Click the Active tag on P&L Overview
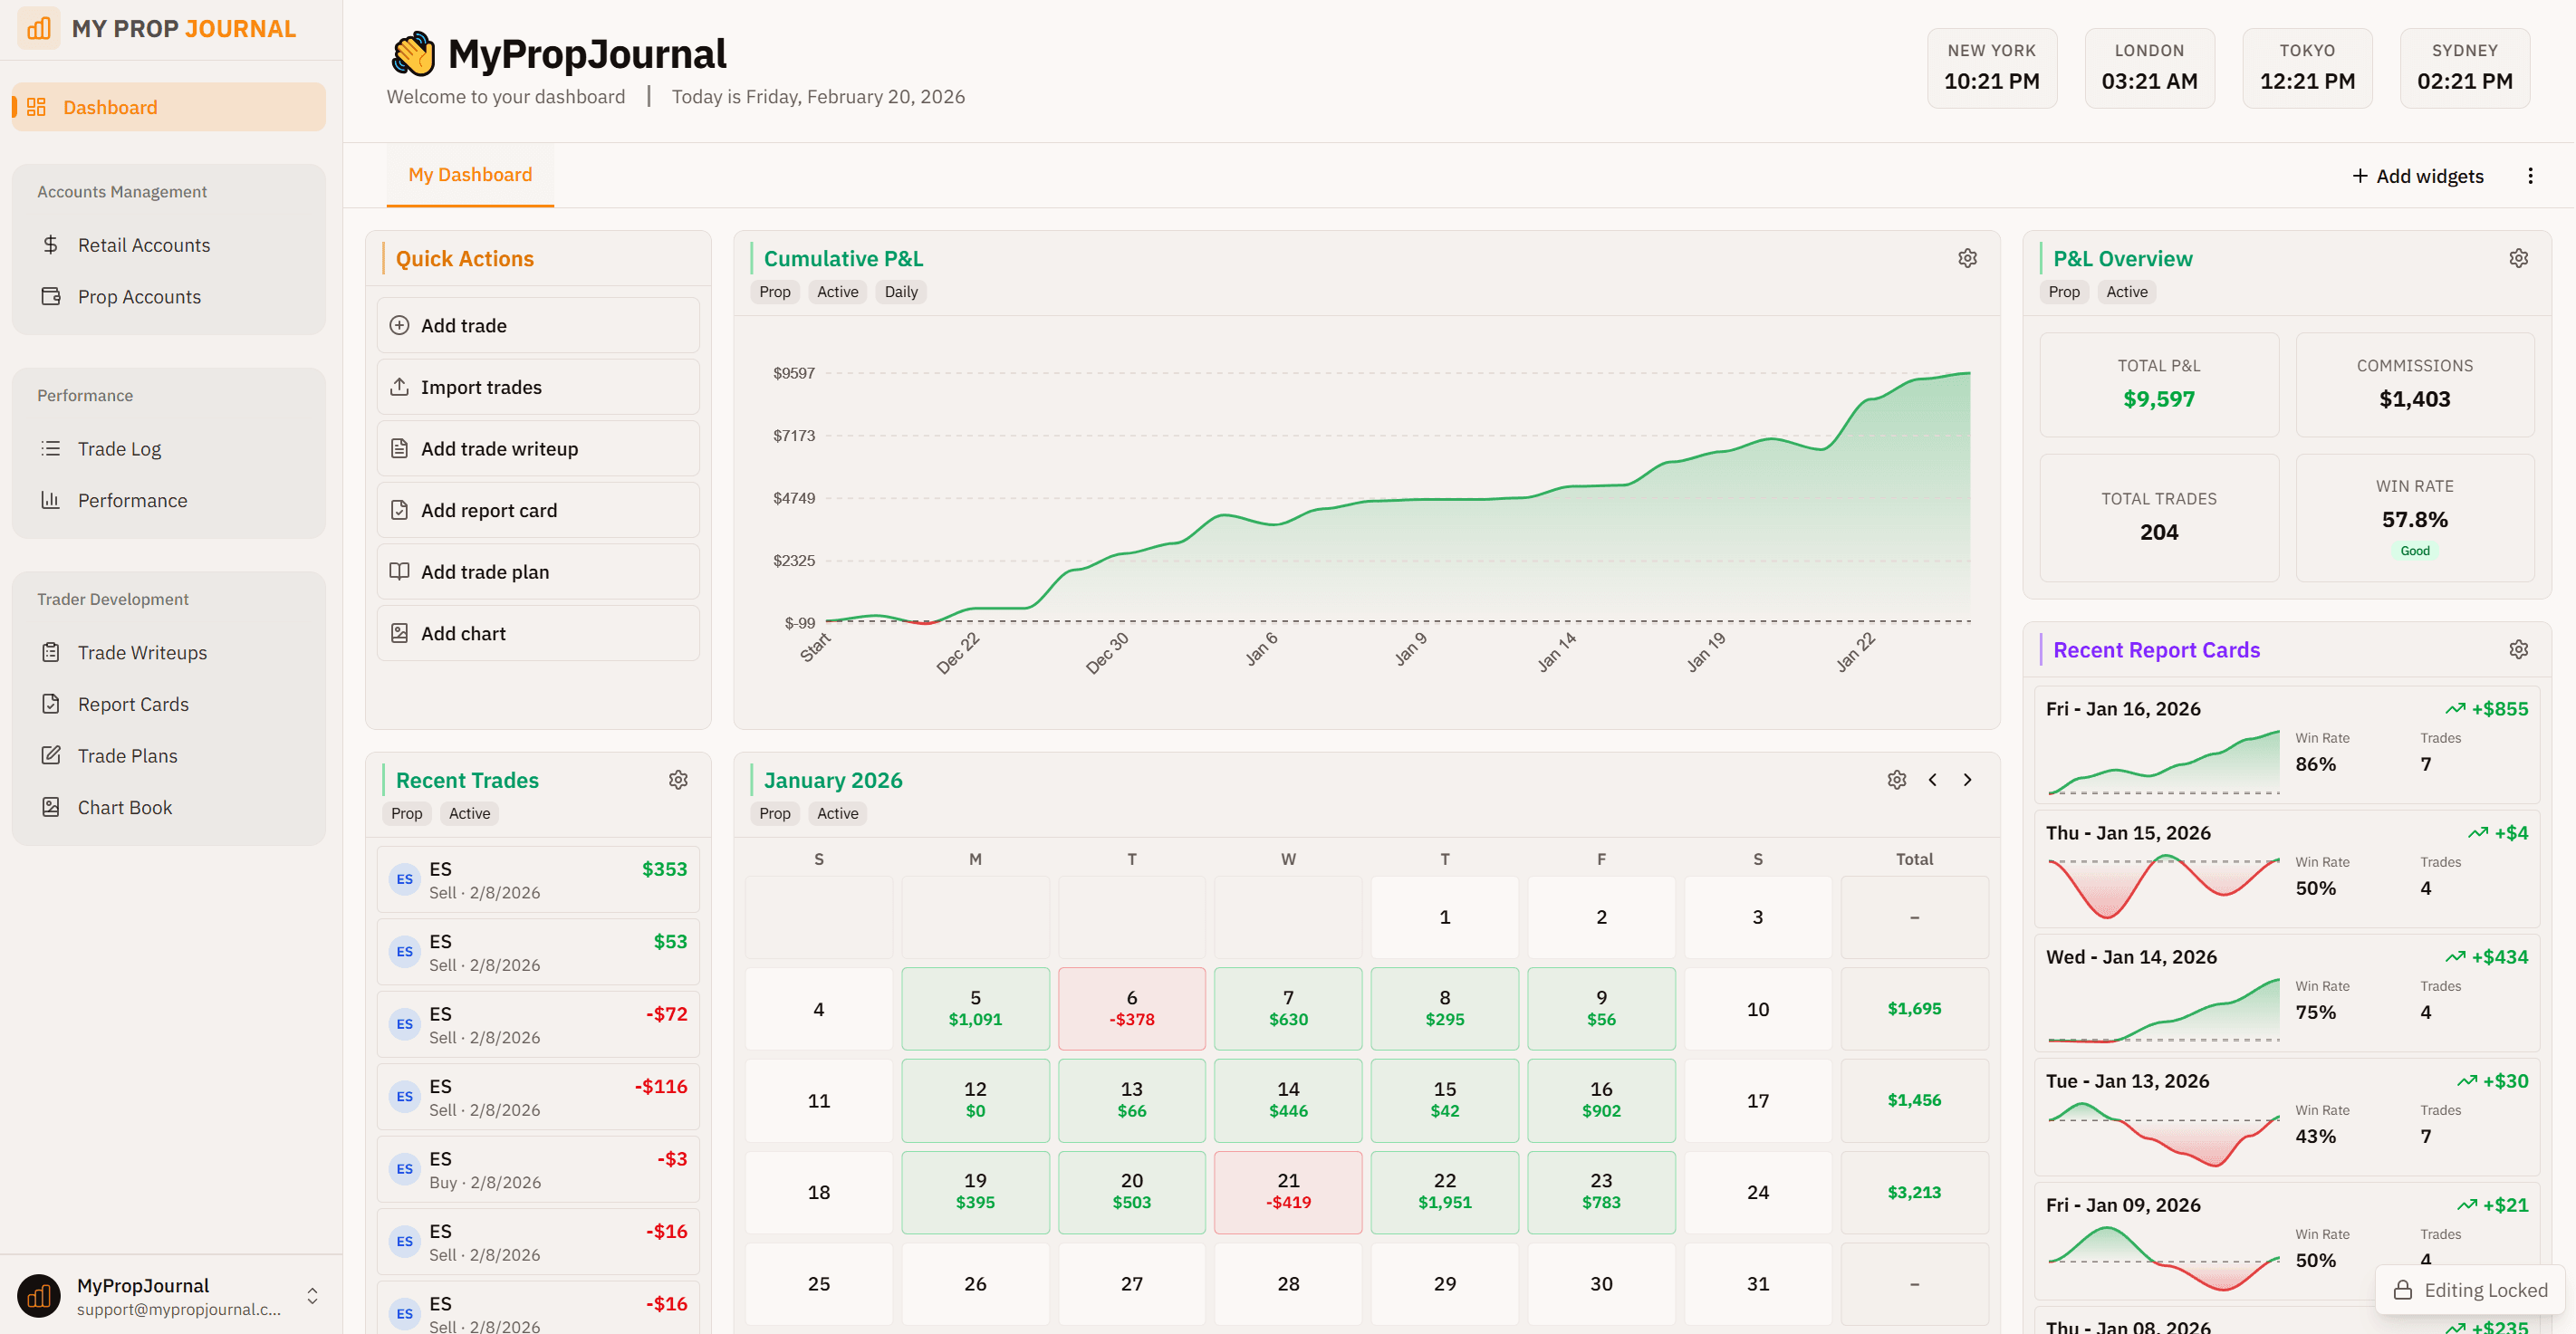 point(2126,292)
